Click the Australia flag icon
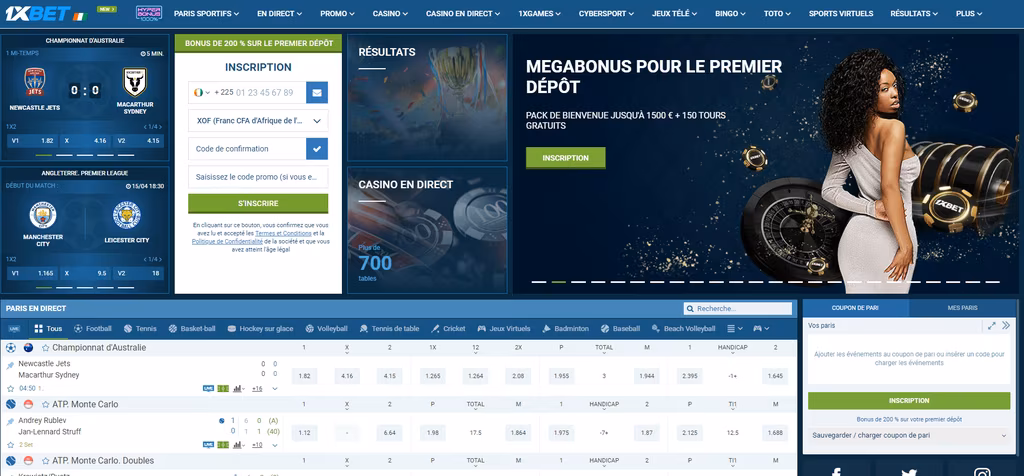The height and width of the screenshot is (476, 1024). coord(29,348)
